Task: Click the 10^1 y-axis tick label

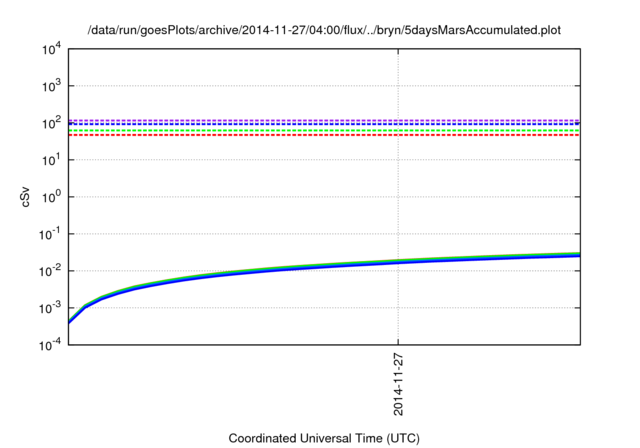Action: tap(51, 160)
